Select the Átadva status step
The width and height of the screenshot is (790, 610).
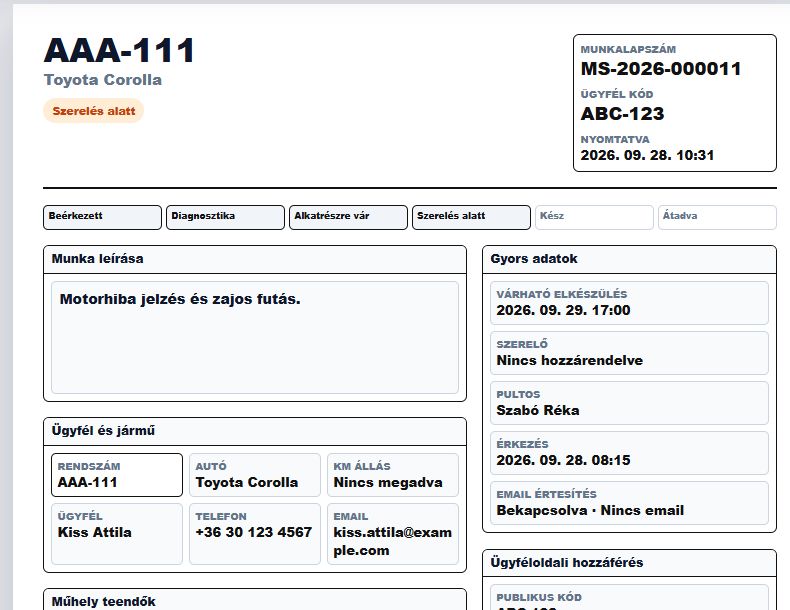point(717,217)
